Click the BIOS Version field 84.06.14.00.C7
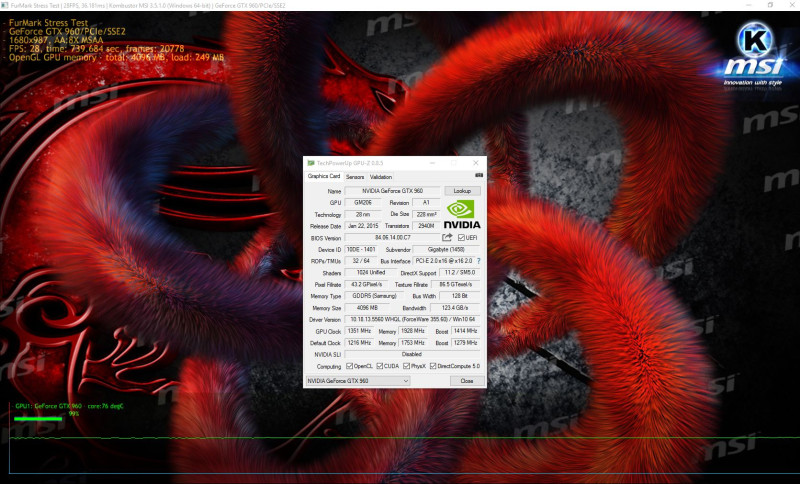Viewport: 800px width, 484px height. [392, 238]
